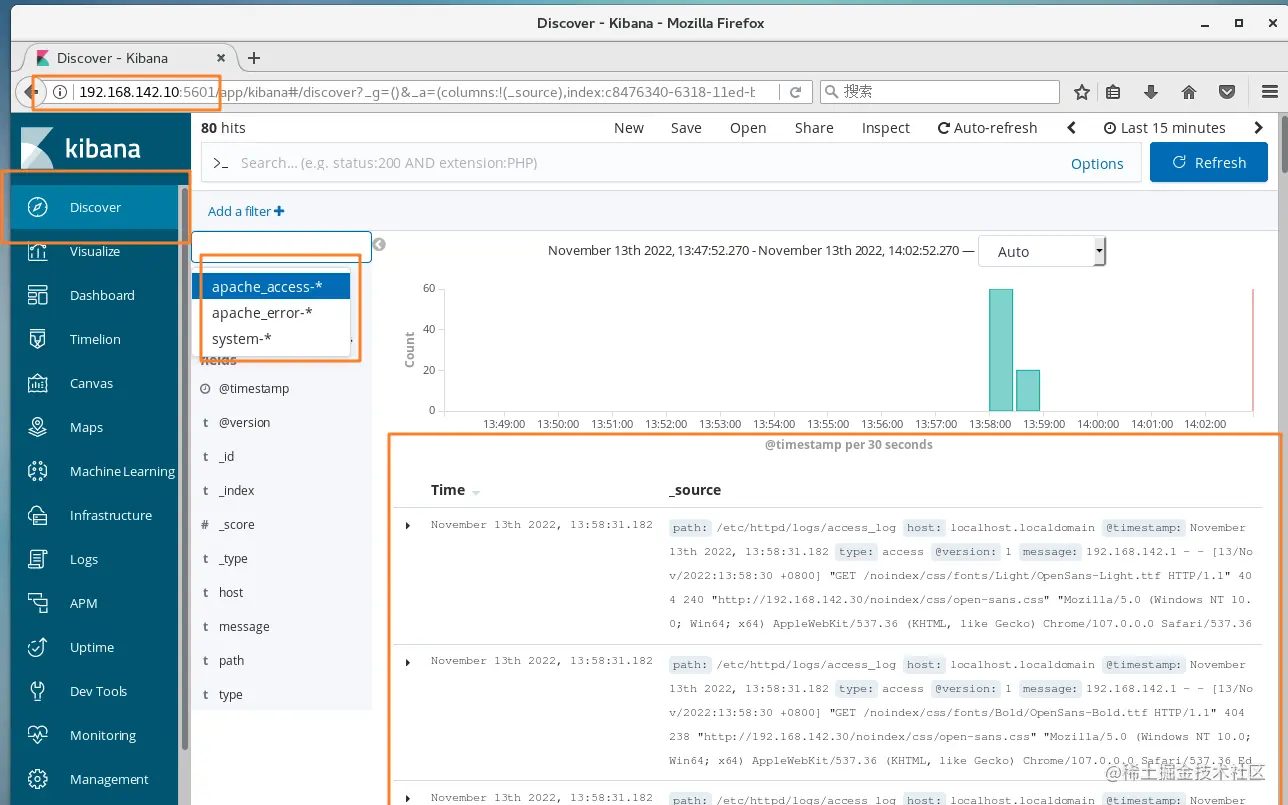Open the Discover page in sidebar
Image resolution: width=1288 pixels, height=805 pixels.
(x=95, y=208)
